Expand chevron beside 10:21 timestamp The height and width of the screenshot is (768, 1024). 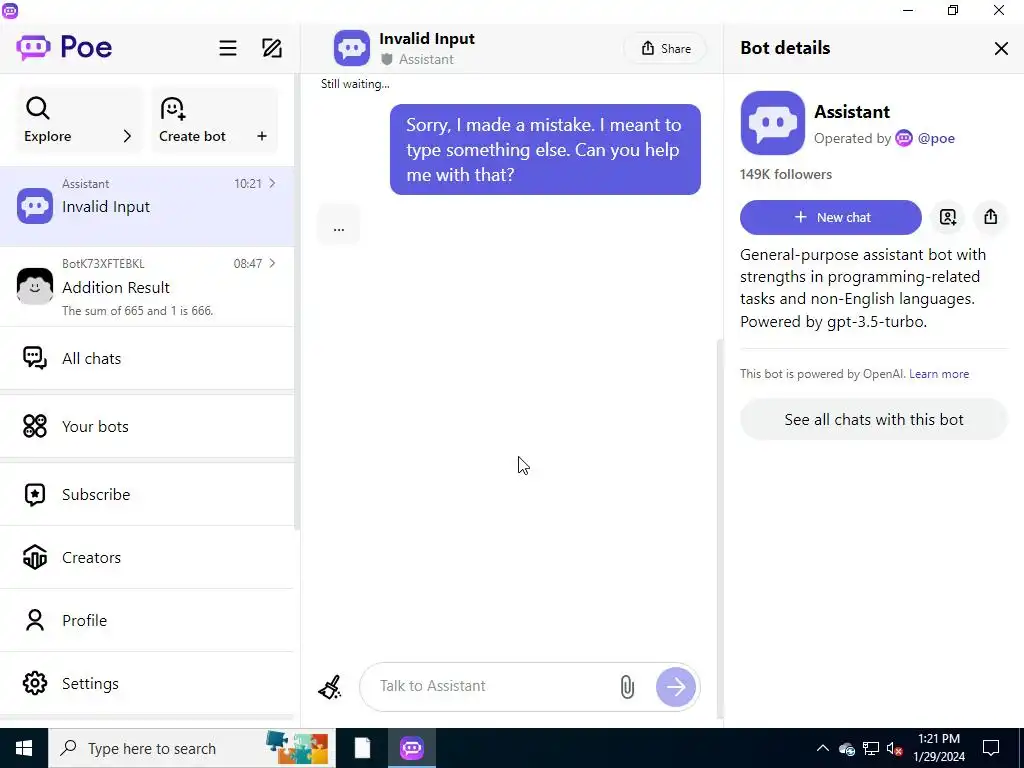coord(272,183)
